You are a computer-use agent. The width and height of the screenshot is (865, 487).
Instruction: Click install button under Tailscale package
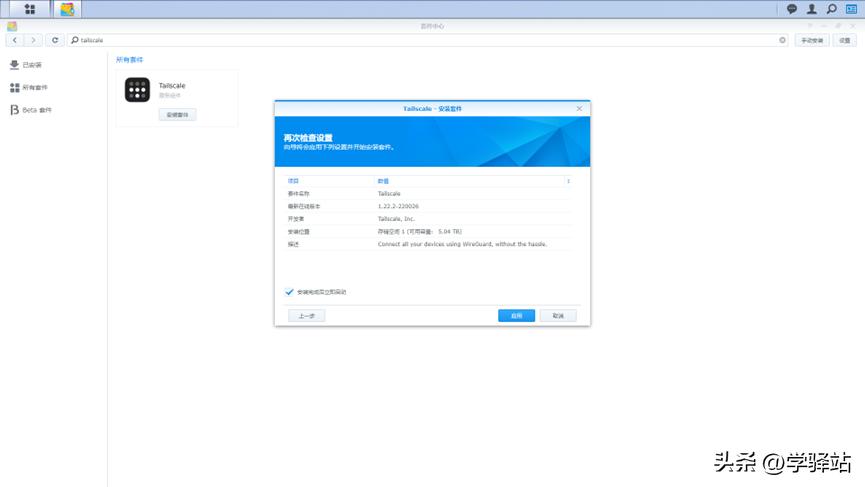(177, 115)
